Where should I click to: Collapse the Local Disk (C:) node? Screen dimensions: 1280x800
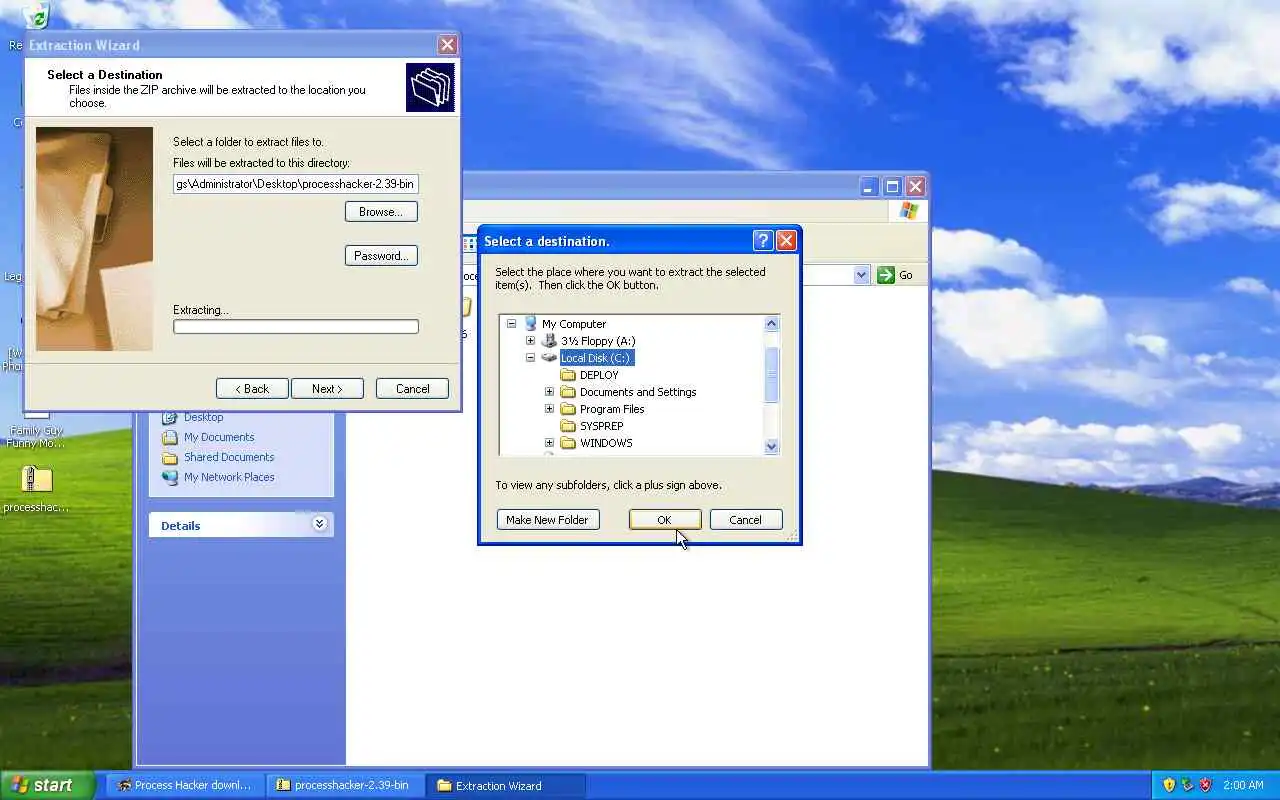530,358
